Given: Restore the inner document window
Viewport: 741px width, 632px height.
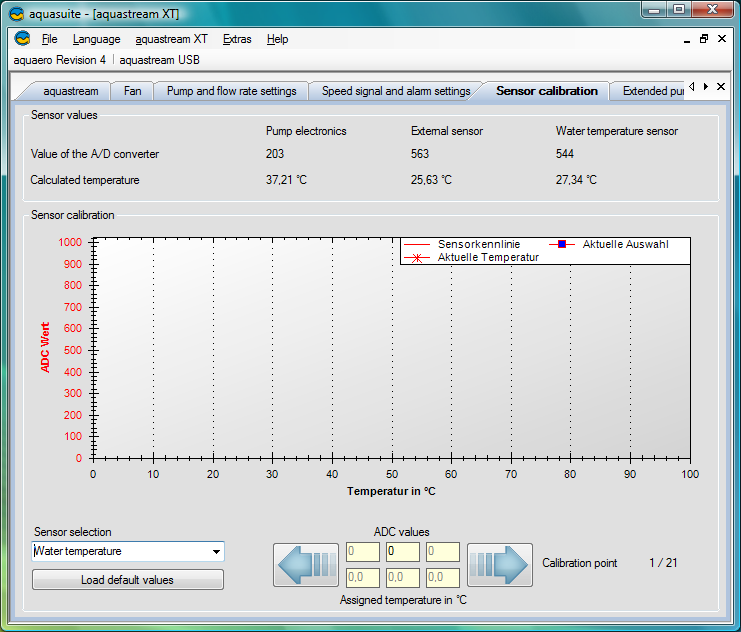Looking at the screenshot, I should pos(704,39).
